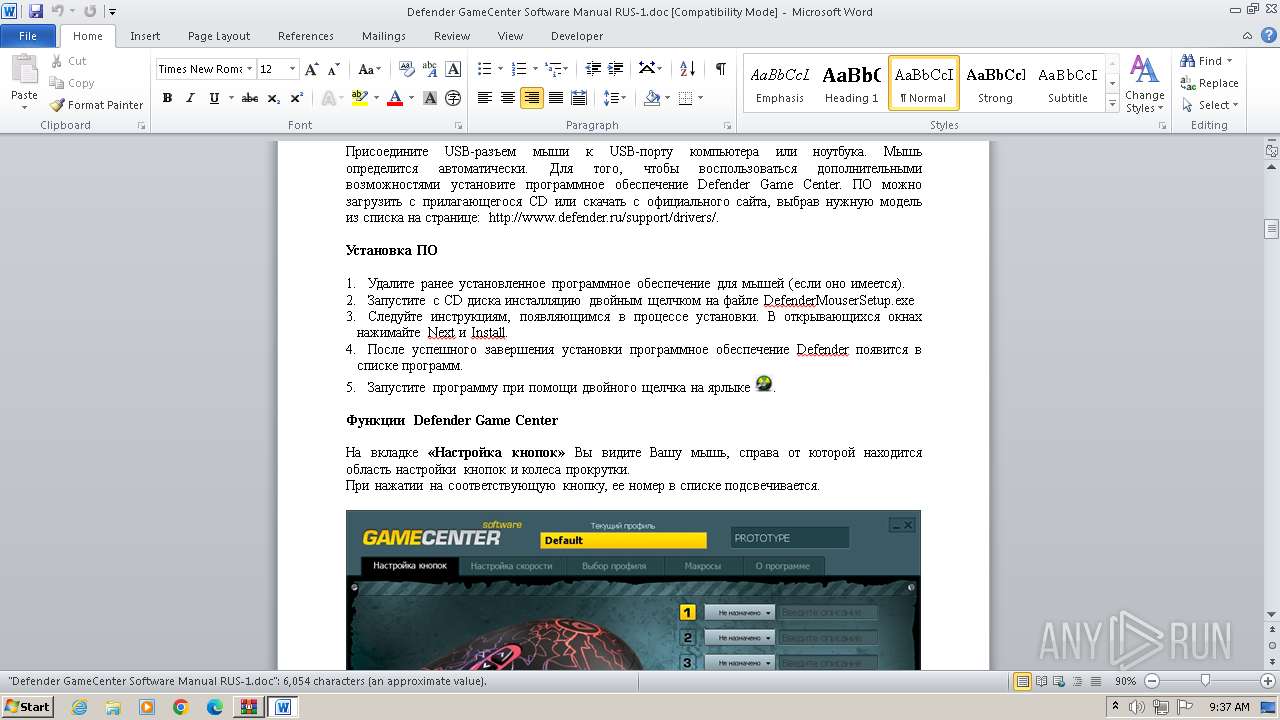The height and width of the screenshot is (720, 1280).
Task: Select the Strong style
Action: 995,83
